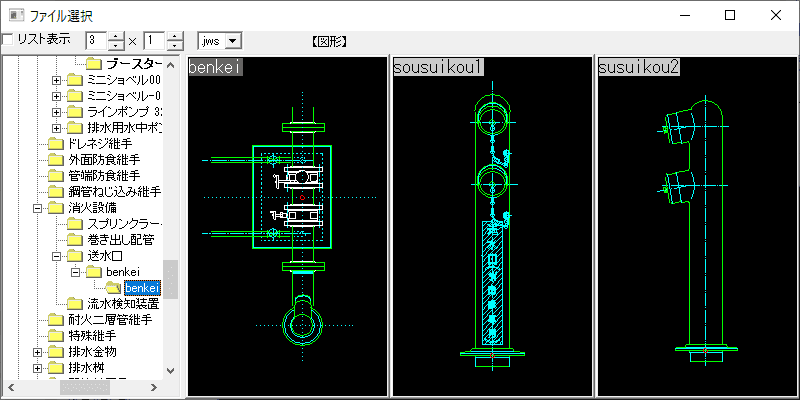Collapse the 消火設備 tree node

(36, 208)
